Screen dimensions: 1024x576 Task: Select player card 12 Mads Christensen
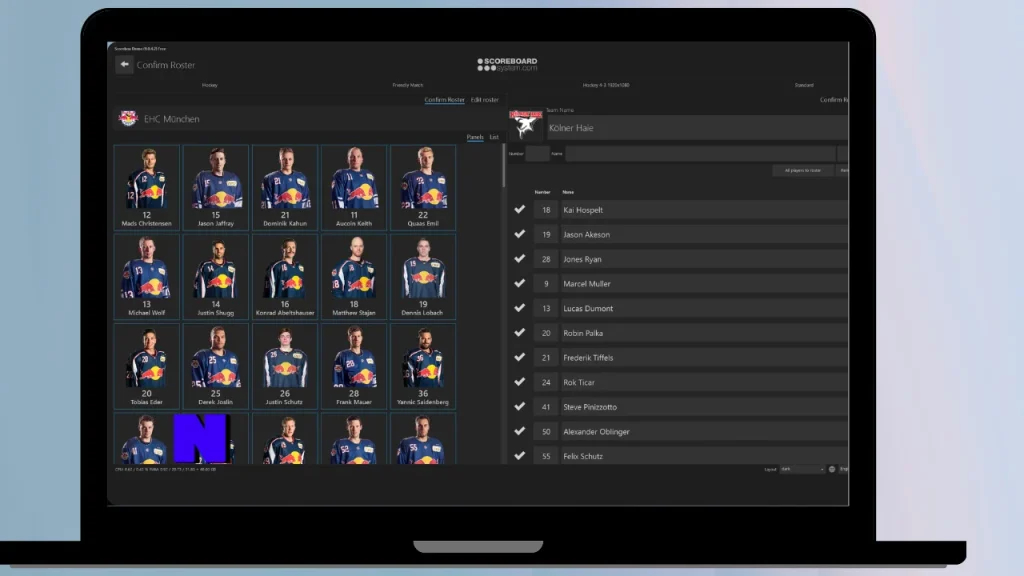(146, 187)
